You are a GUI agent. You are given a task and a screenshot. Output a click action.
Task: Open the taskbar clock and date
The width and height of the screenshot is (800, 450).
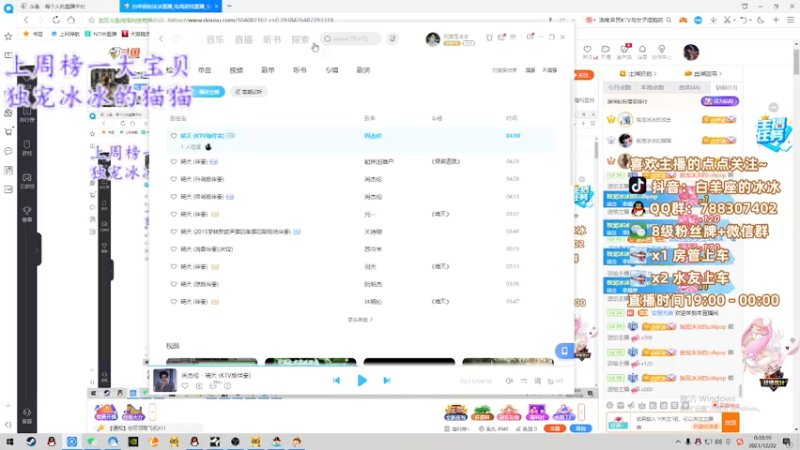[x=762, y=441]
